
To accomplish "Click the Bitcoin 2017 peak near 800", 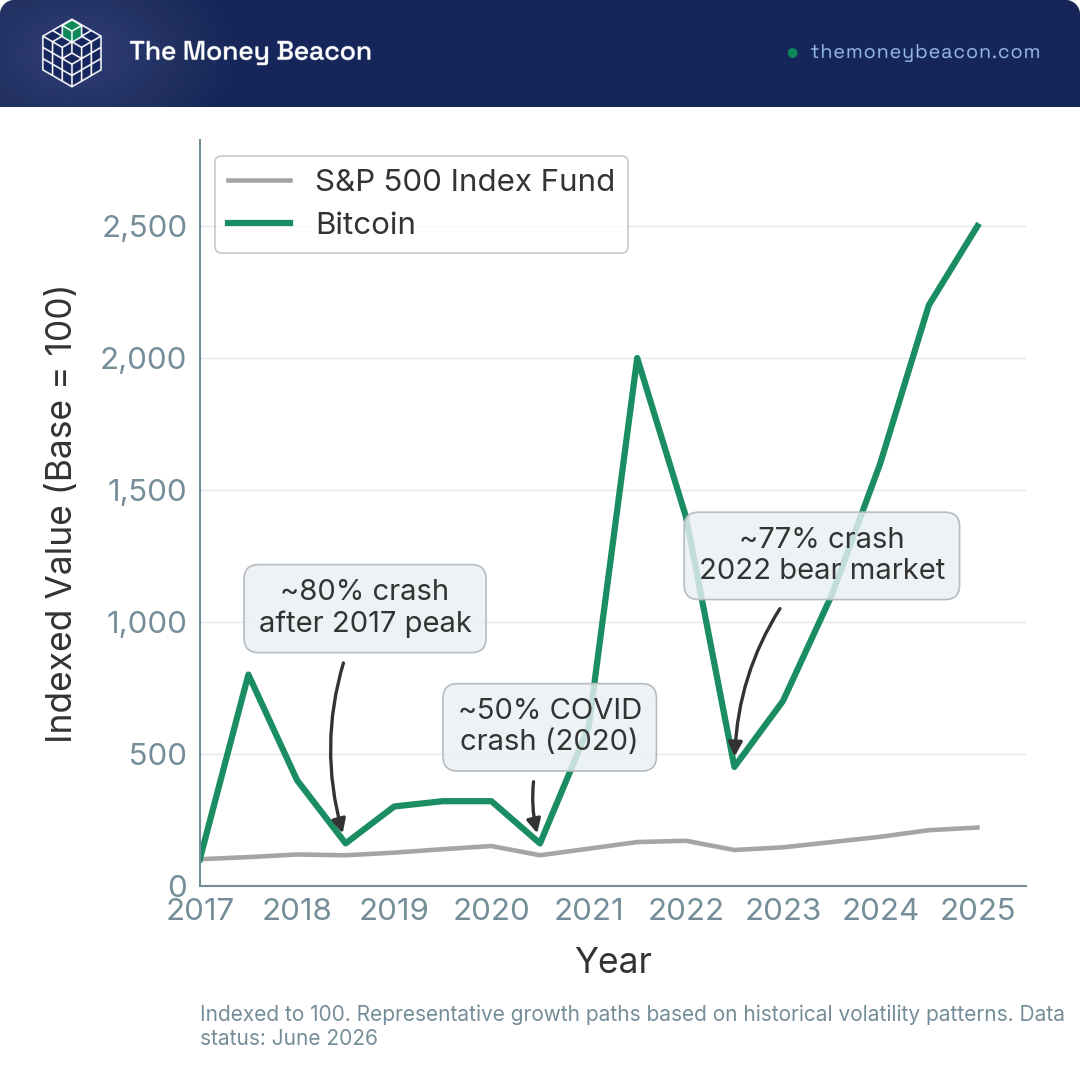I will click(248, 674).
